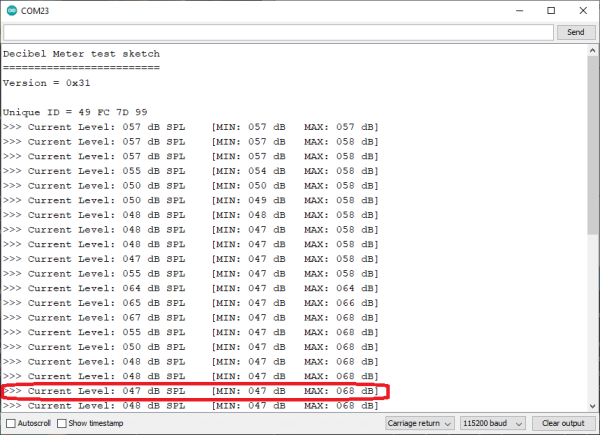
Task: Click the Decibel Meter test sketch heading line
Action: tap(81, 54)
